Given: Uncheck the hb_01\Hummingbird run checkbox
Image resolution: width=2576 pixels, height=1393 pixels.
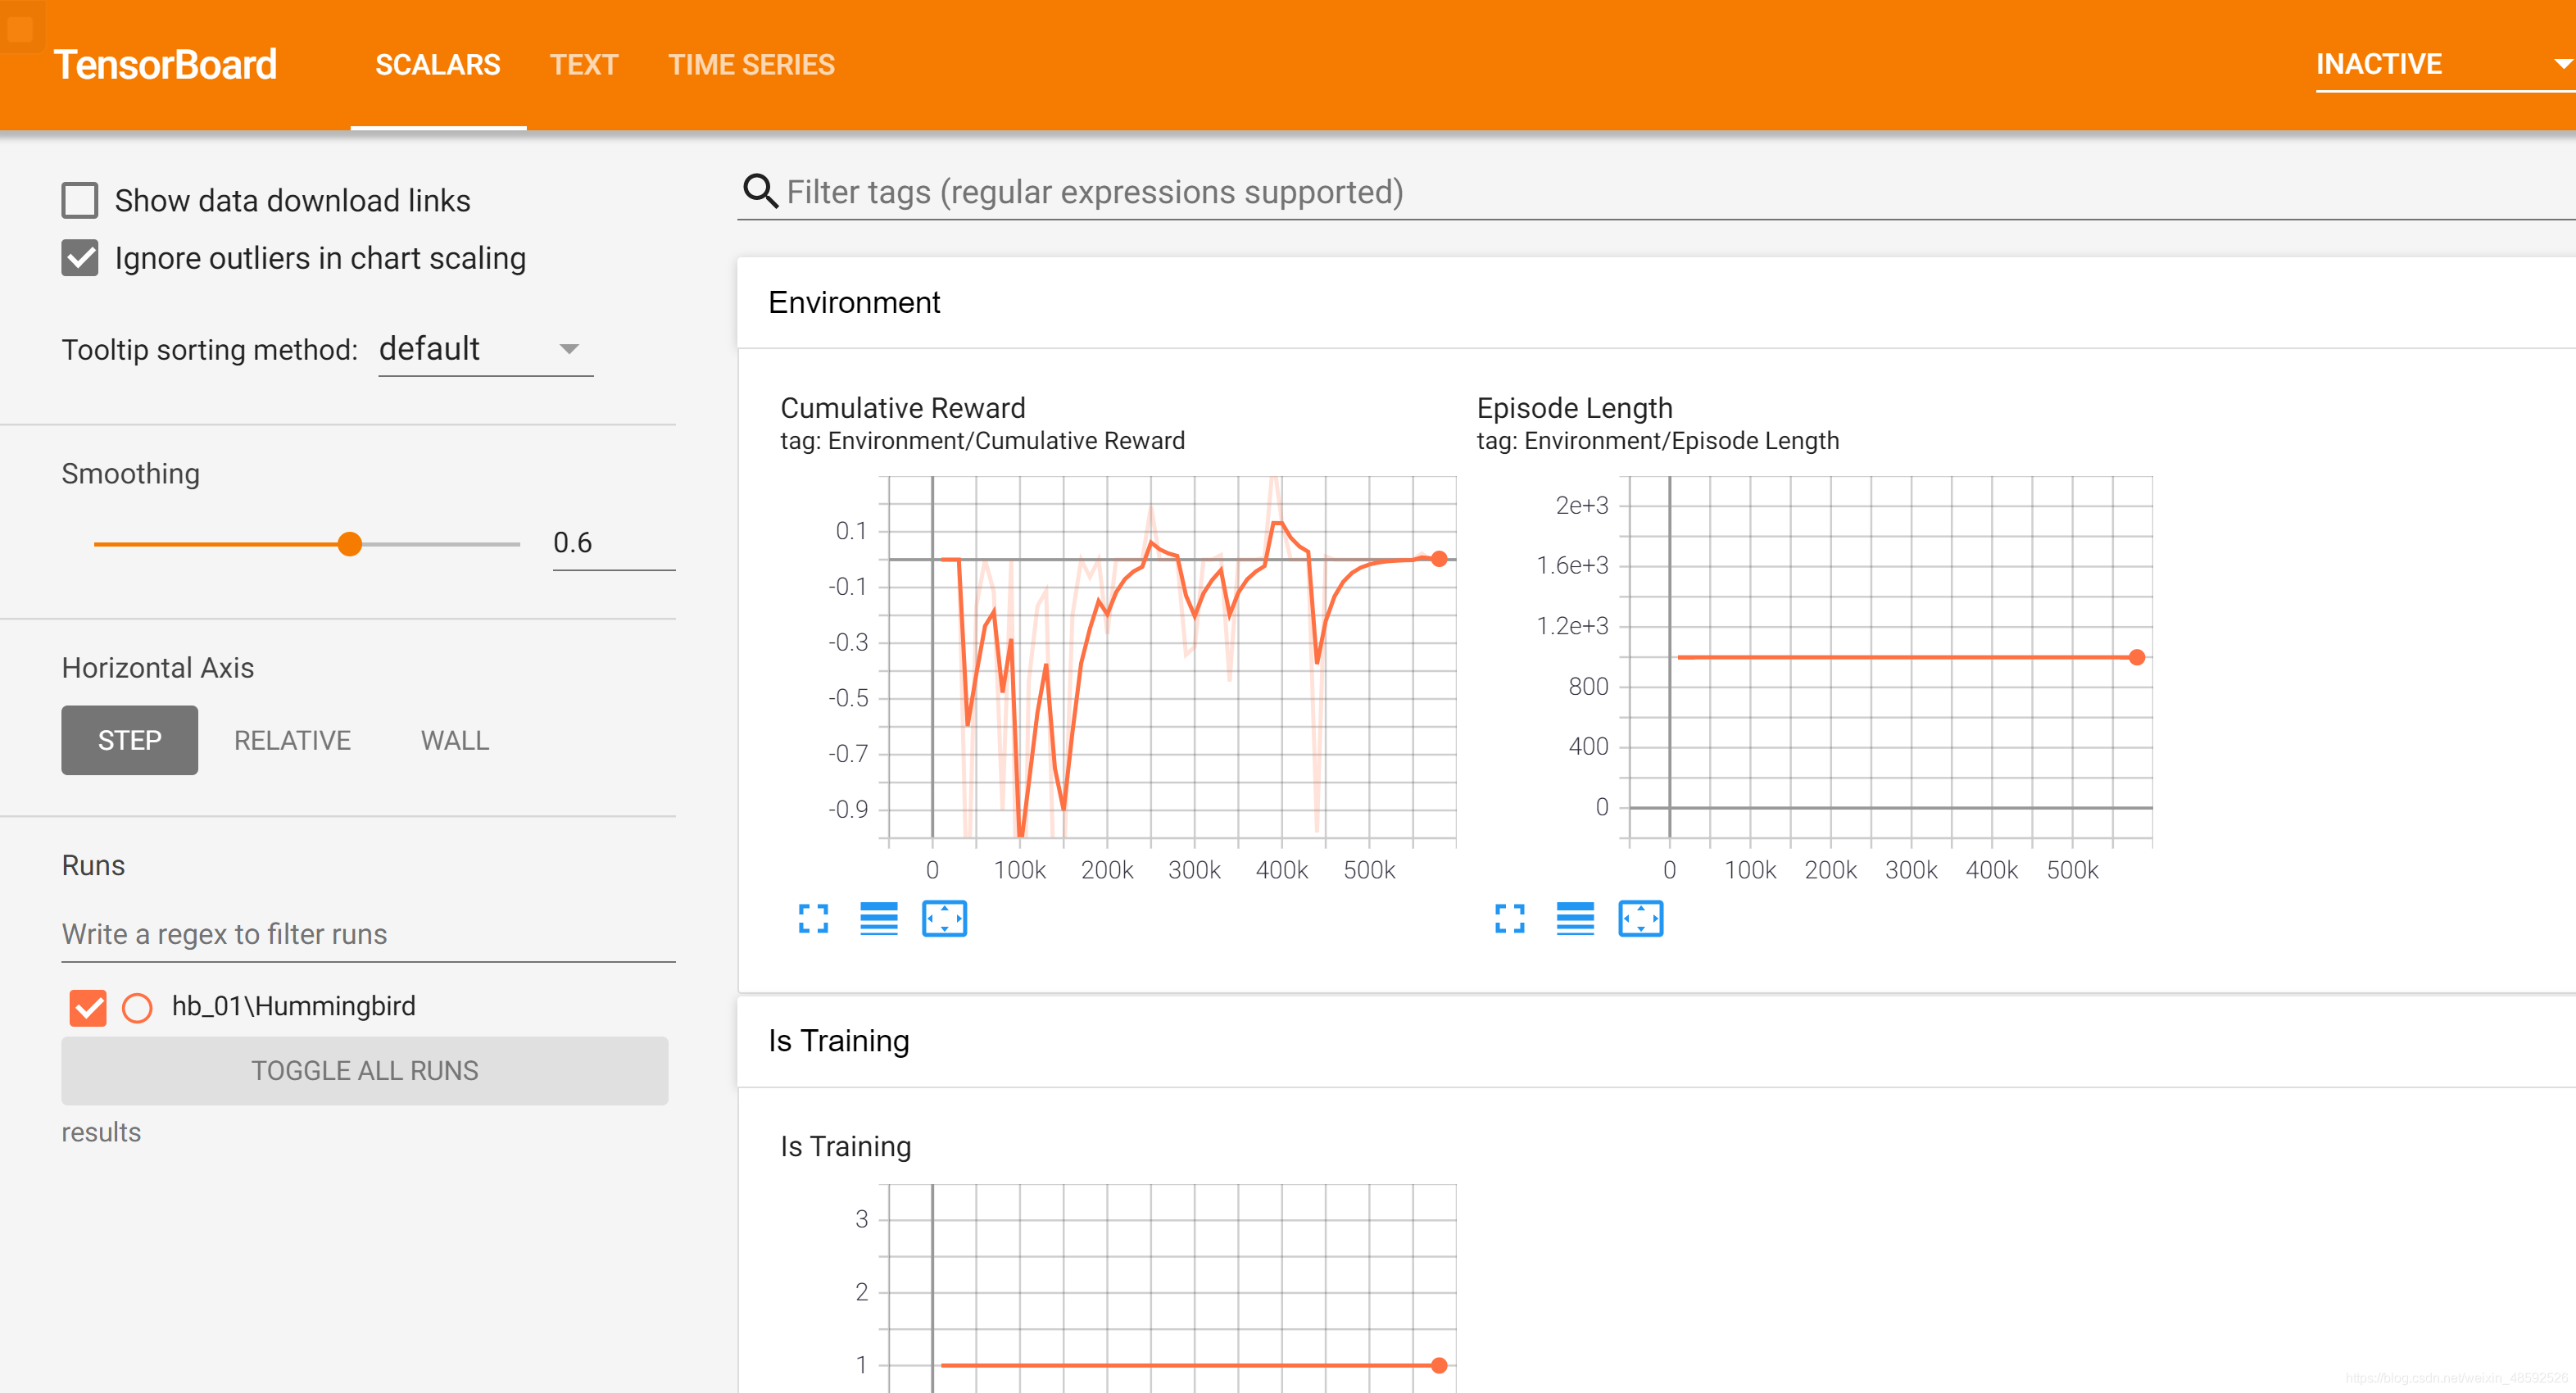Looking at the screenshot, I should pos(88,1007).
